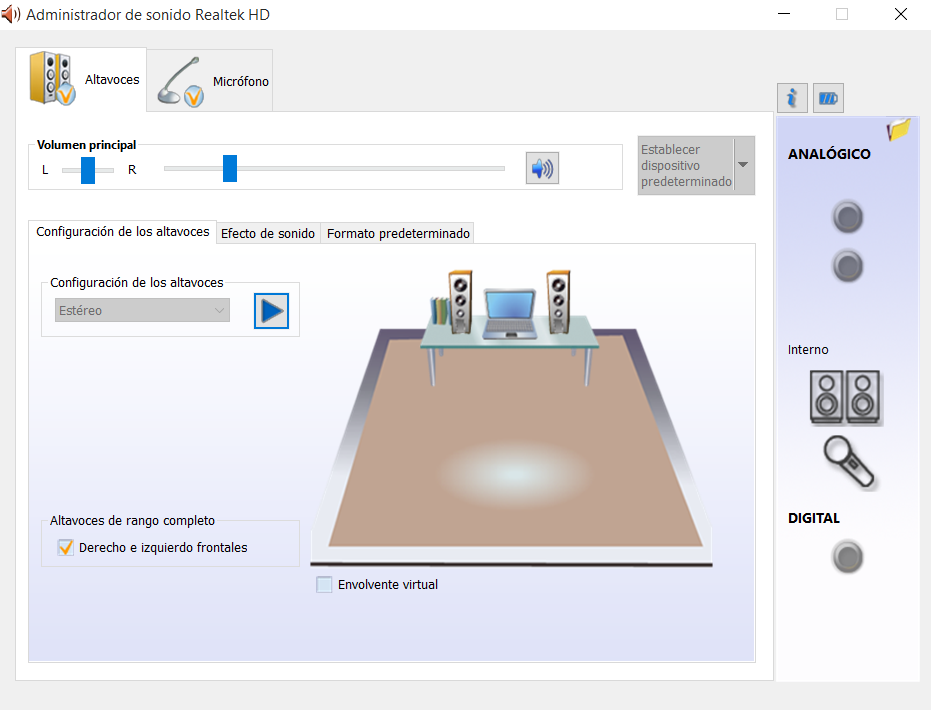Enable Envolvente virtual checkbox

pos(324,584)
